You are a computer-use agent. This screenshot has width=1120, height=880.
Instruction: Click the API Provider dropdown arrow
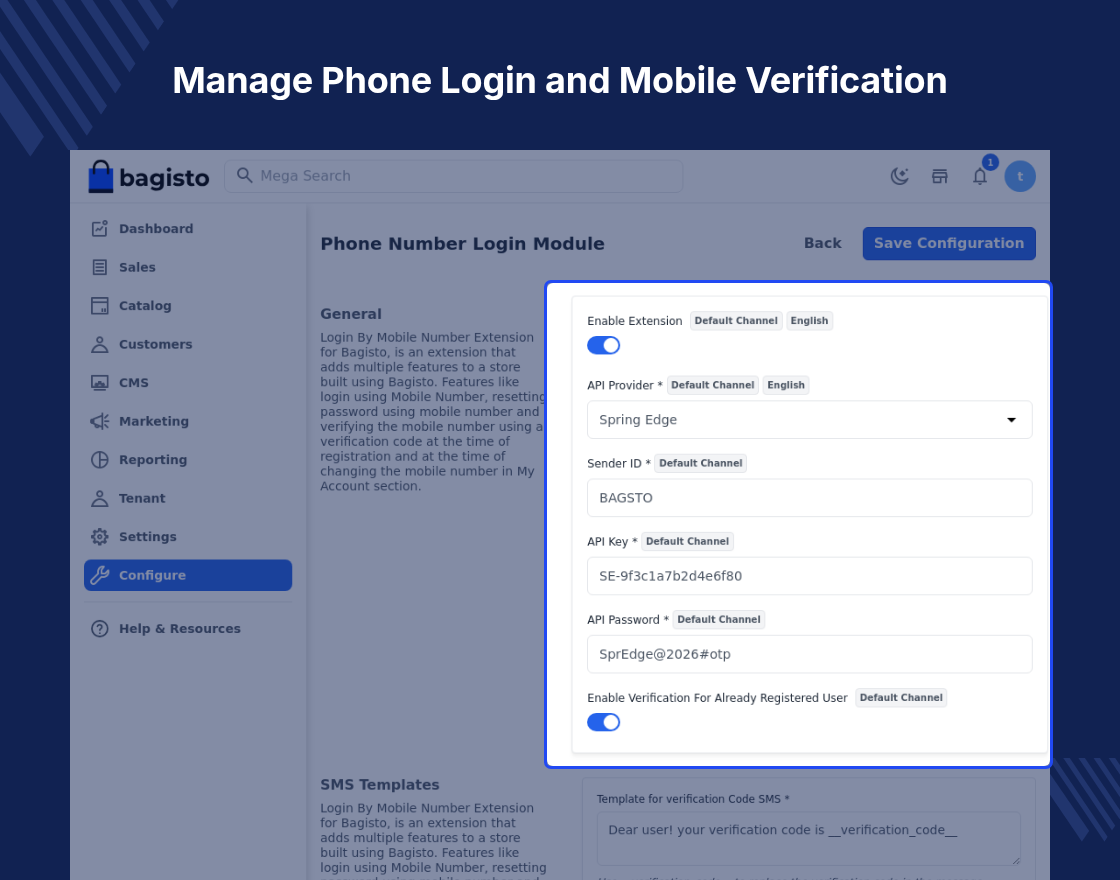(1011, 420)
